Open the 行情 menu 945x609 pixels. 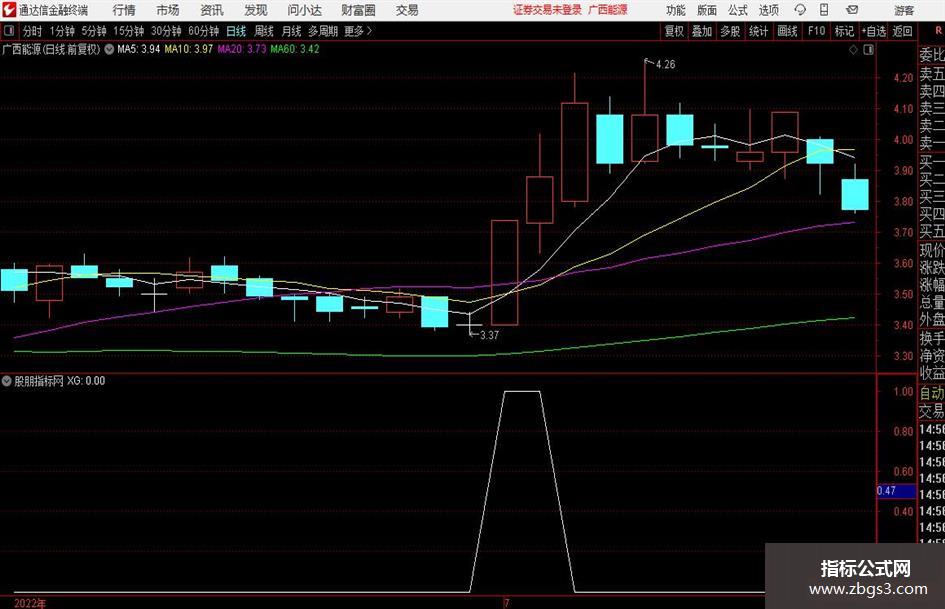click(124, 10)
